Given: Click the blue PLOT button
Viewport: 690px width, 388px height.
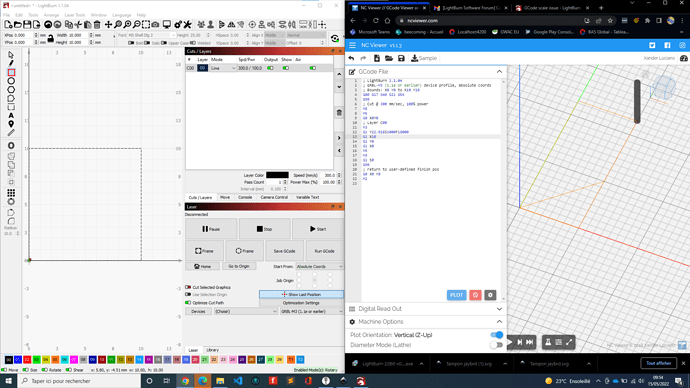Looking at the screenshot, I should coord(456,295).
